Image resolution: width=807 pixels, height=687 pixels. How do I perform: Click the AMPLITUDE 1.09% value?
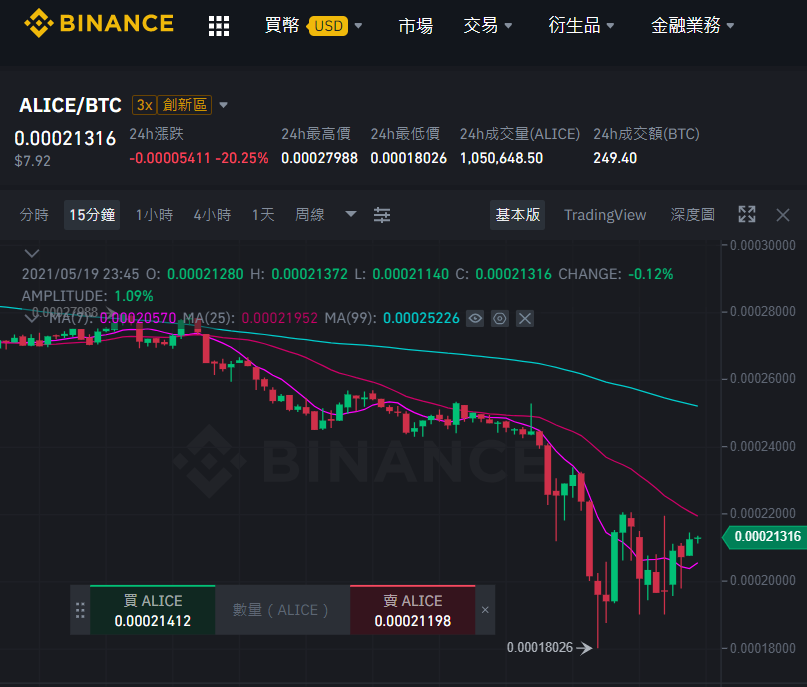[x=134, y=296]
